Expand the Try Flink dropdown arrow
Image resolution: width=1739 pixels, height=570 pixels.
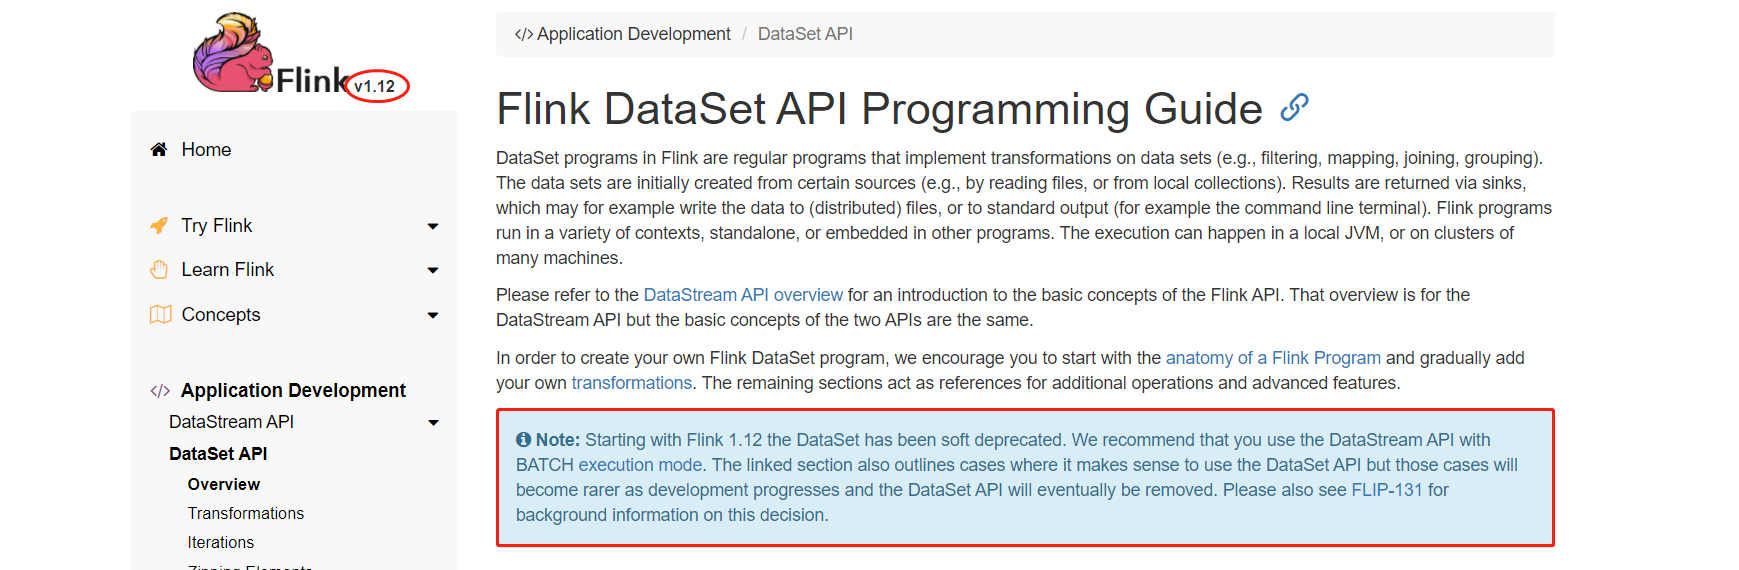pos(433,227)
